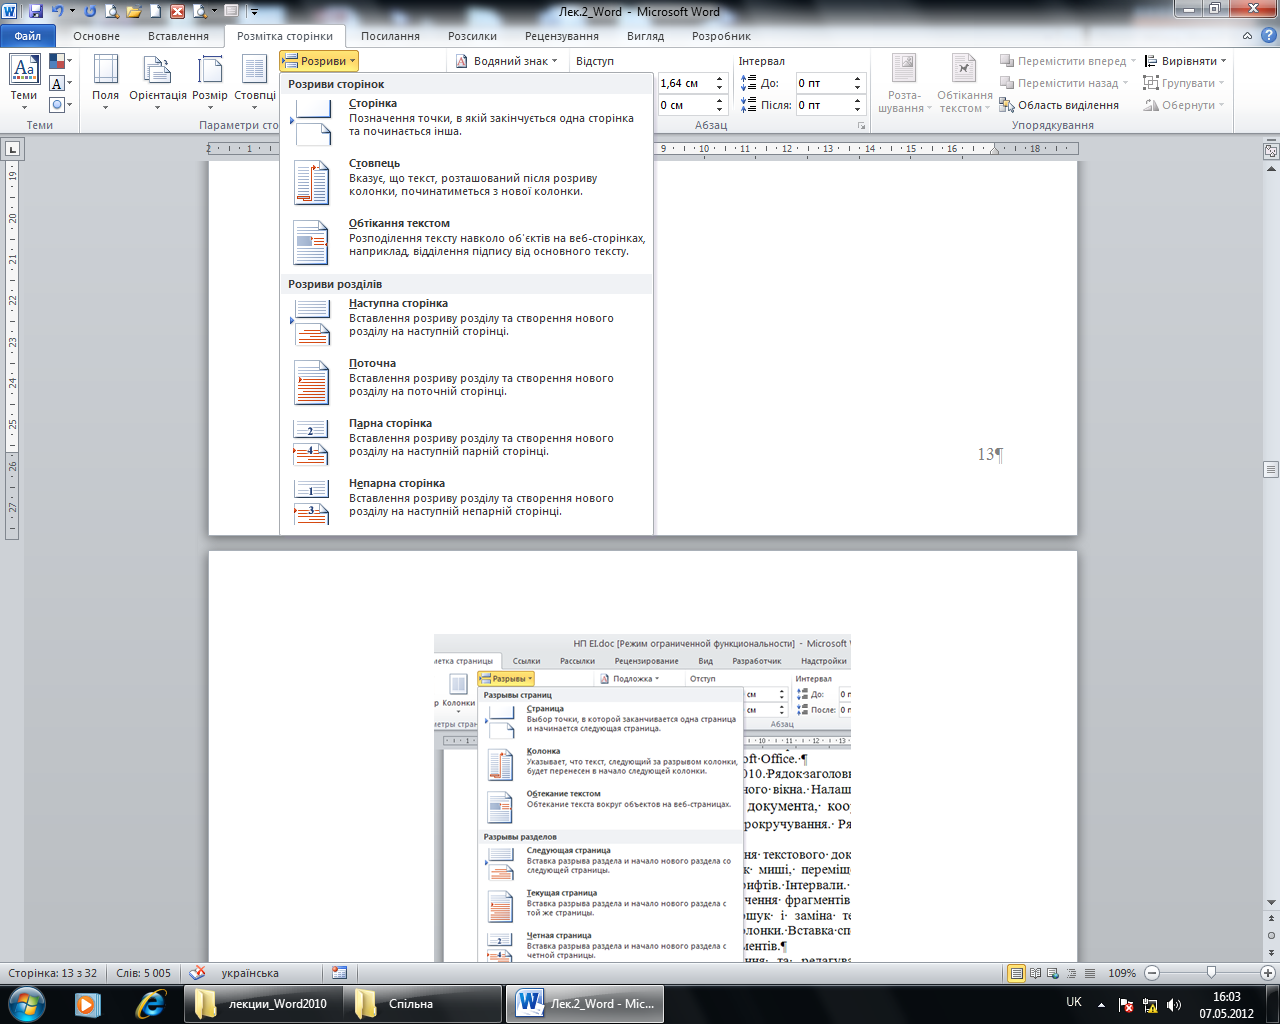Click Слів: 5 005 word count
Viewport: 1280px width, 1024px height.
(x=143, y=973)
